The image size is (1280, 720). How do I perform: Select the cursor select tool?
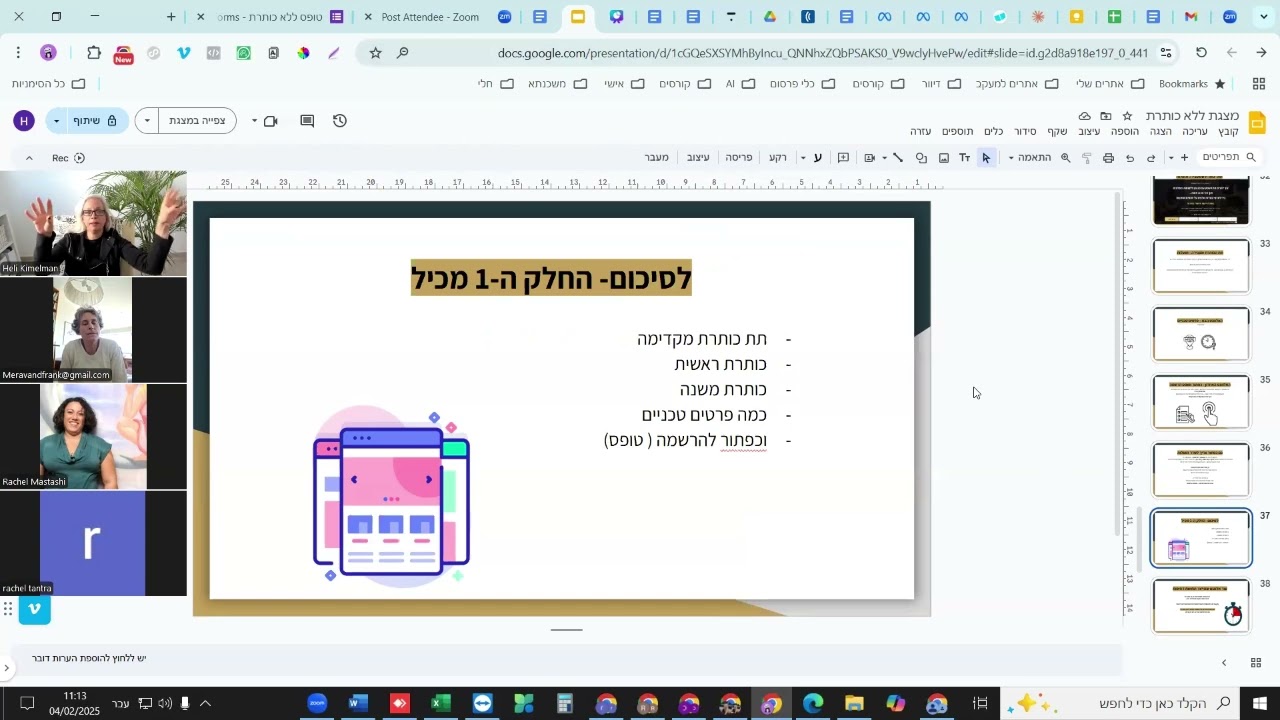pos(987,158)
